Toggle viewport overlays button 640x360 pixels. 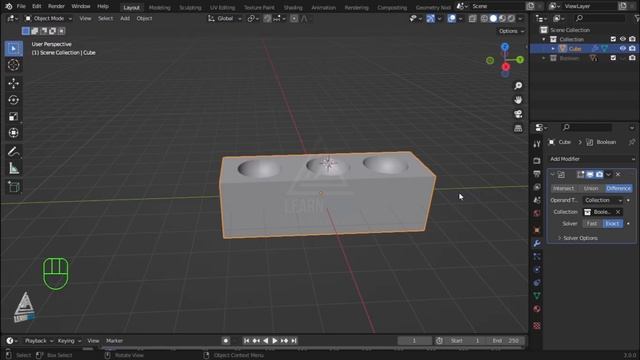click(x=451, y=19)
